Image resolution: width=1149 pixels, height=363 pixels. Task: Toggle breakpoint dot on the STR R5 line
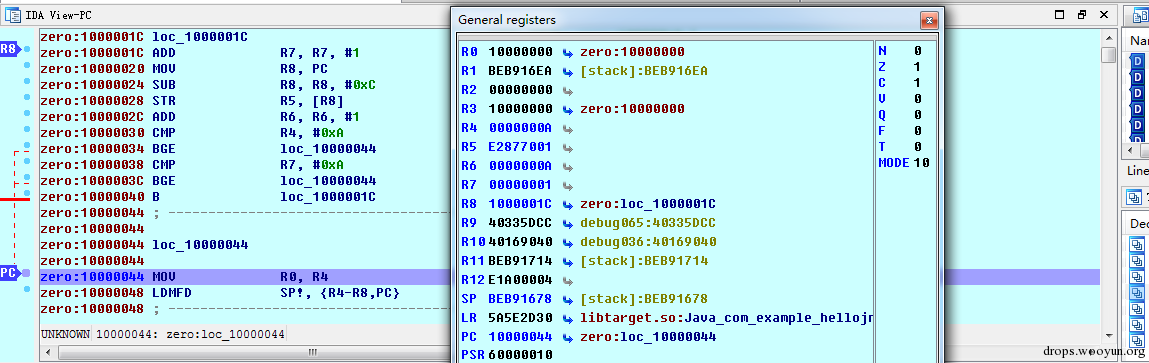pos(26,97)
